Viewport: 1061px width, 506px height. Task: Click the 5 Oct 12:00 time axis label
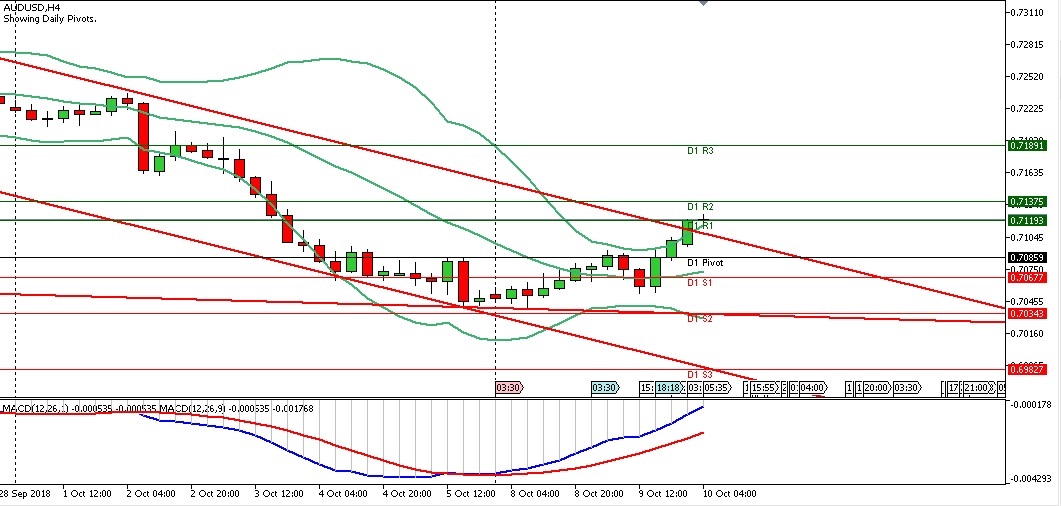point(469,493)
